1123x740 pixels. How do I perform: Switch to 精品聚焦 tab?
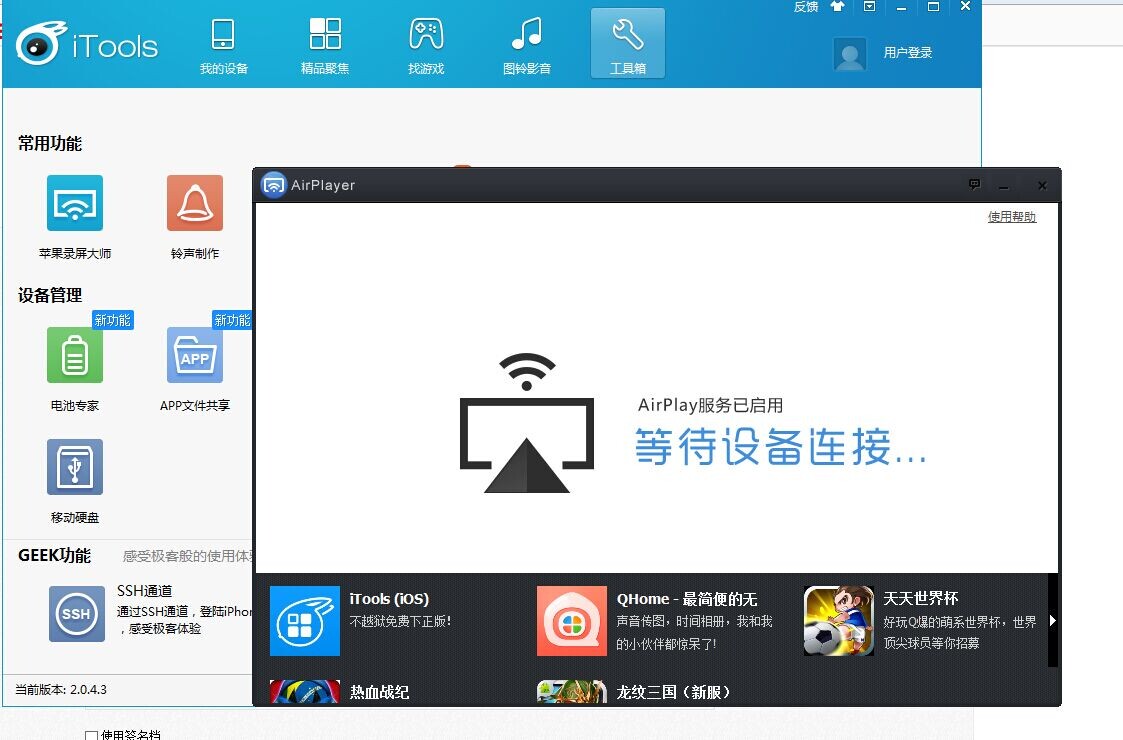[324, 45]
